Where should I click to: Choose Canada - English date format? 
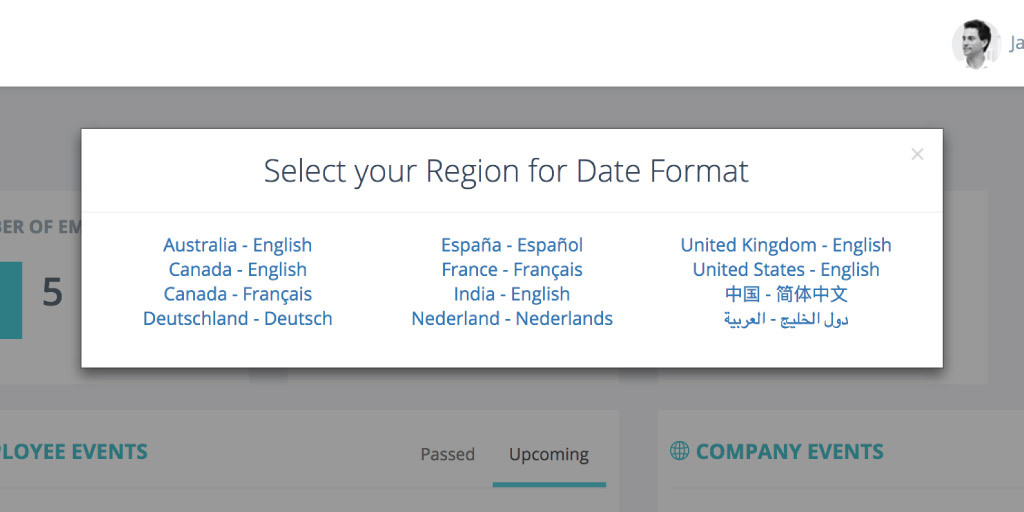[x=238, y=270]
